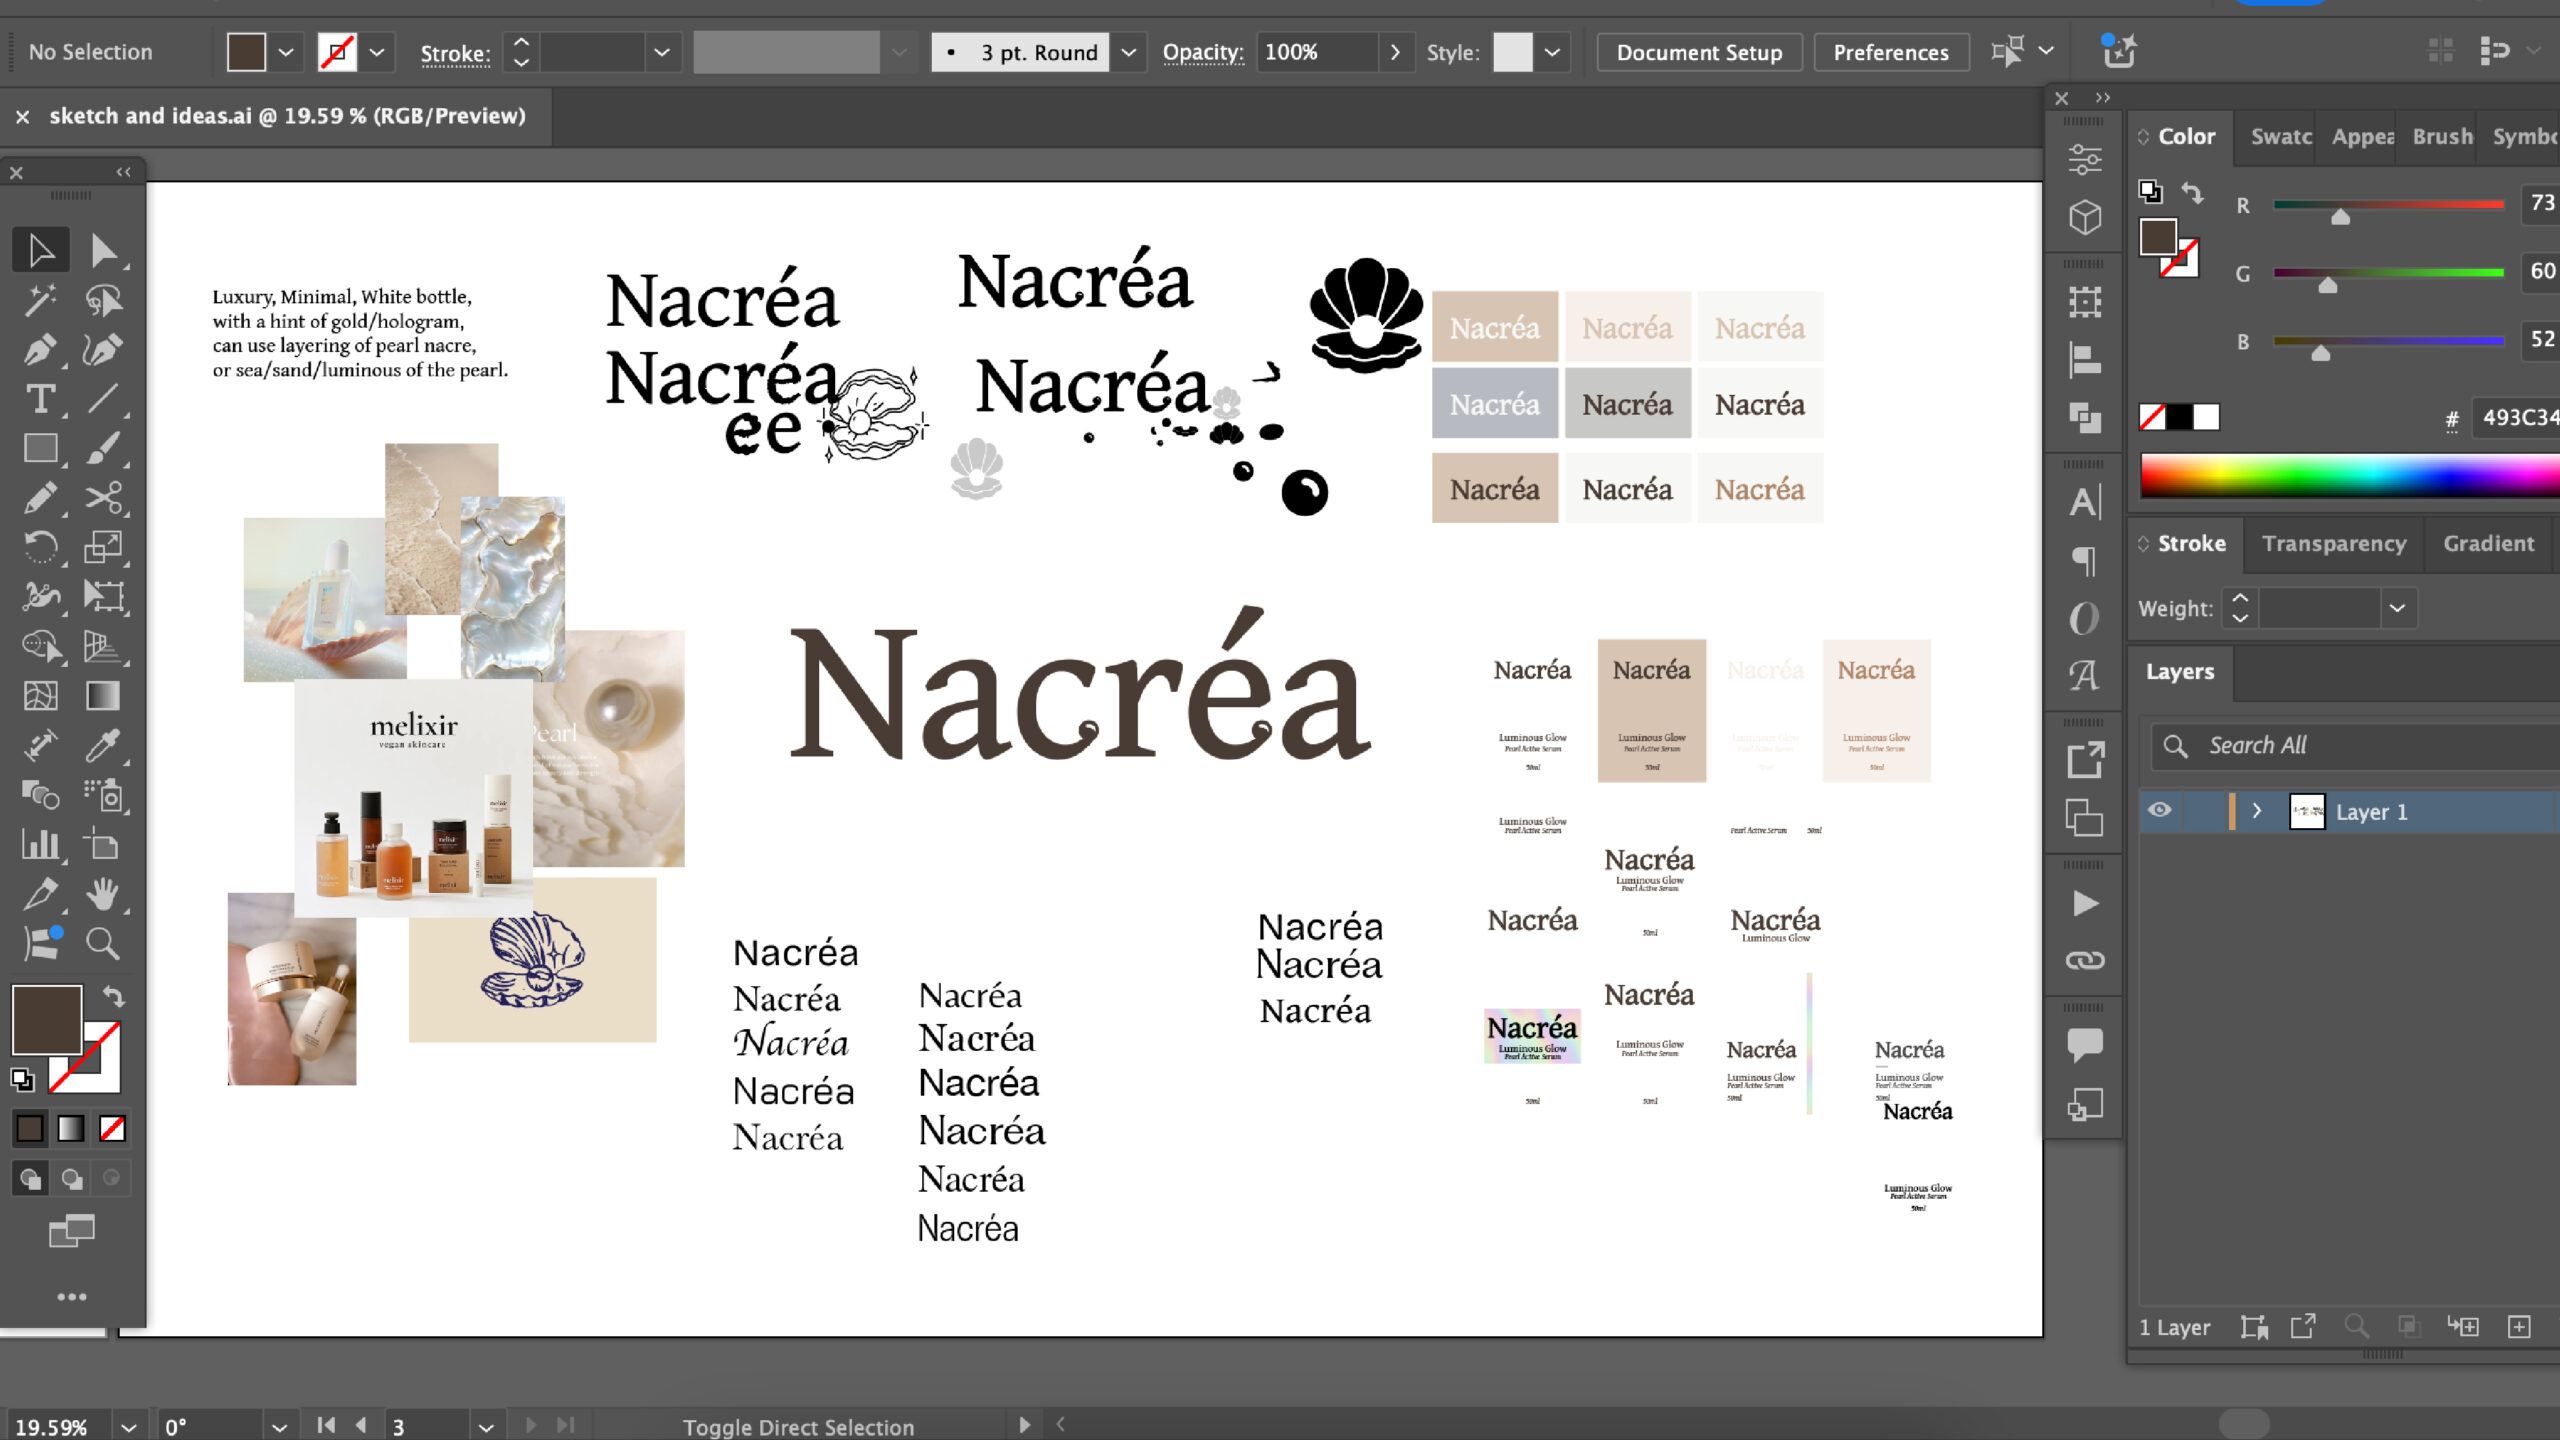Set fill to None in toolbar
This screenshot has width=2560, height=1440.
(x=112, y=1129)
